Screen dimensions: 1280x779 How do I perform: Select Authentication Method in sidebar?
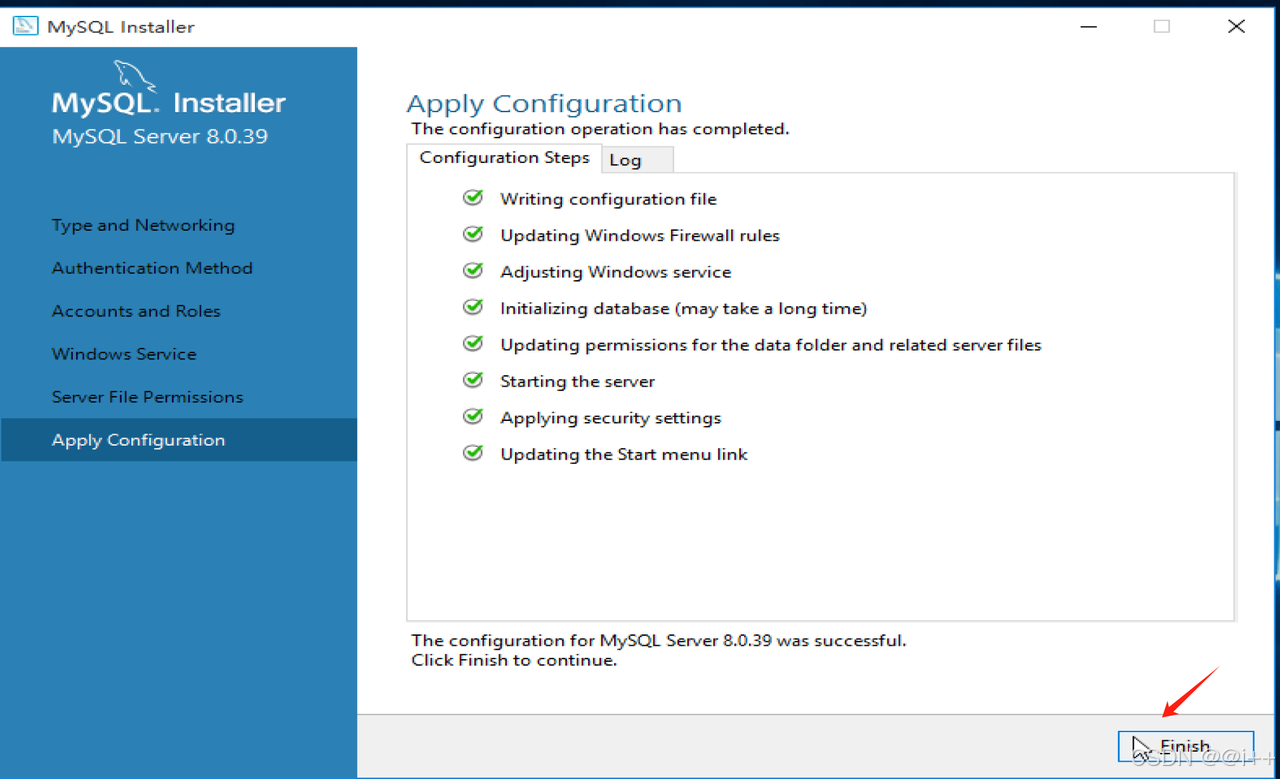152,268
